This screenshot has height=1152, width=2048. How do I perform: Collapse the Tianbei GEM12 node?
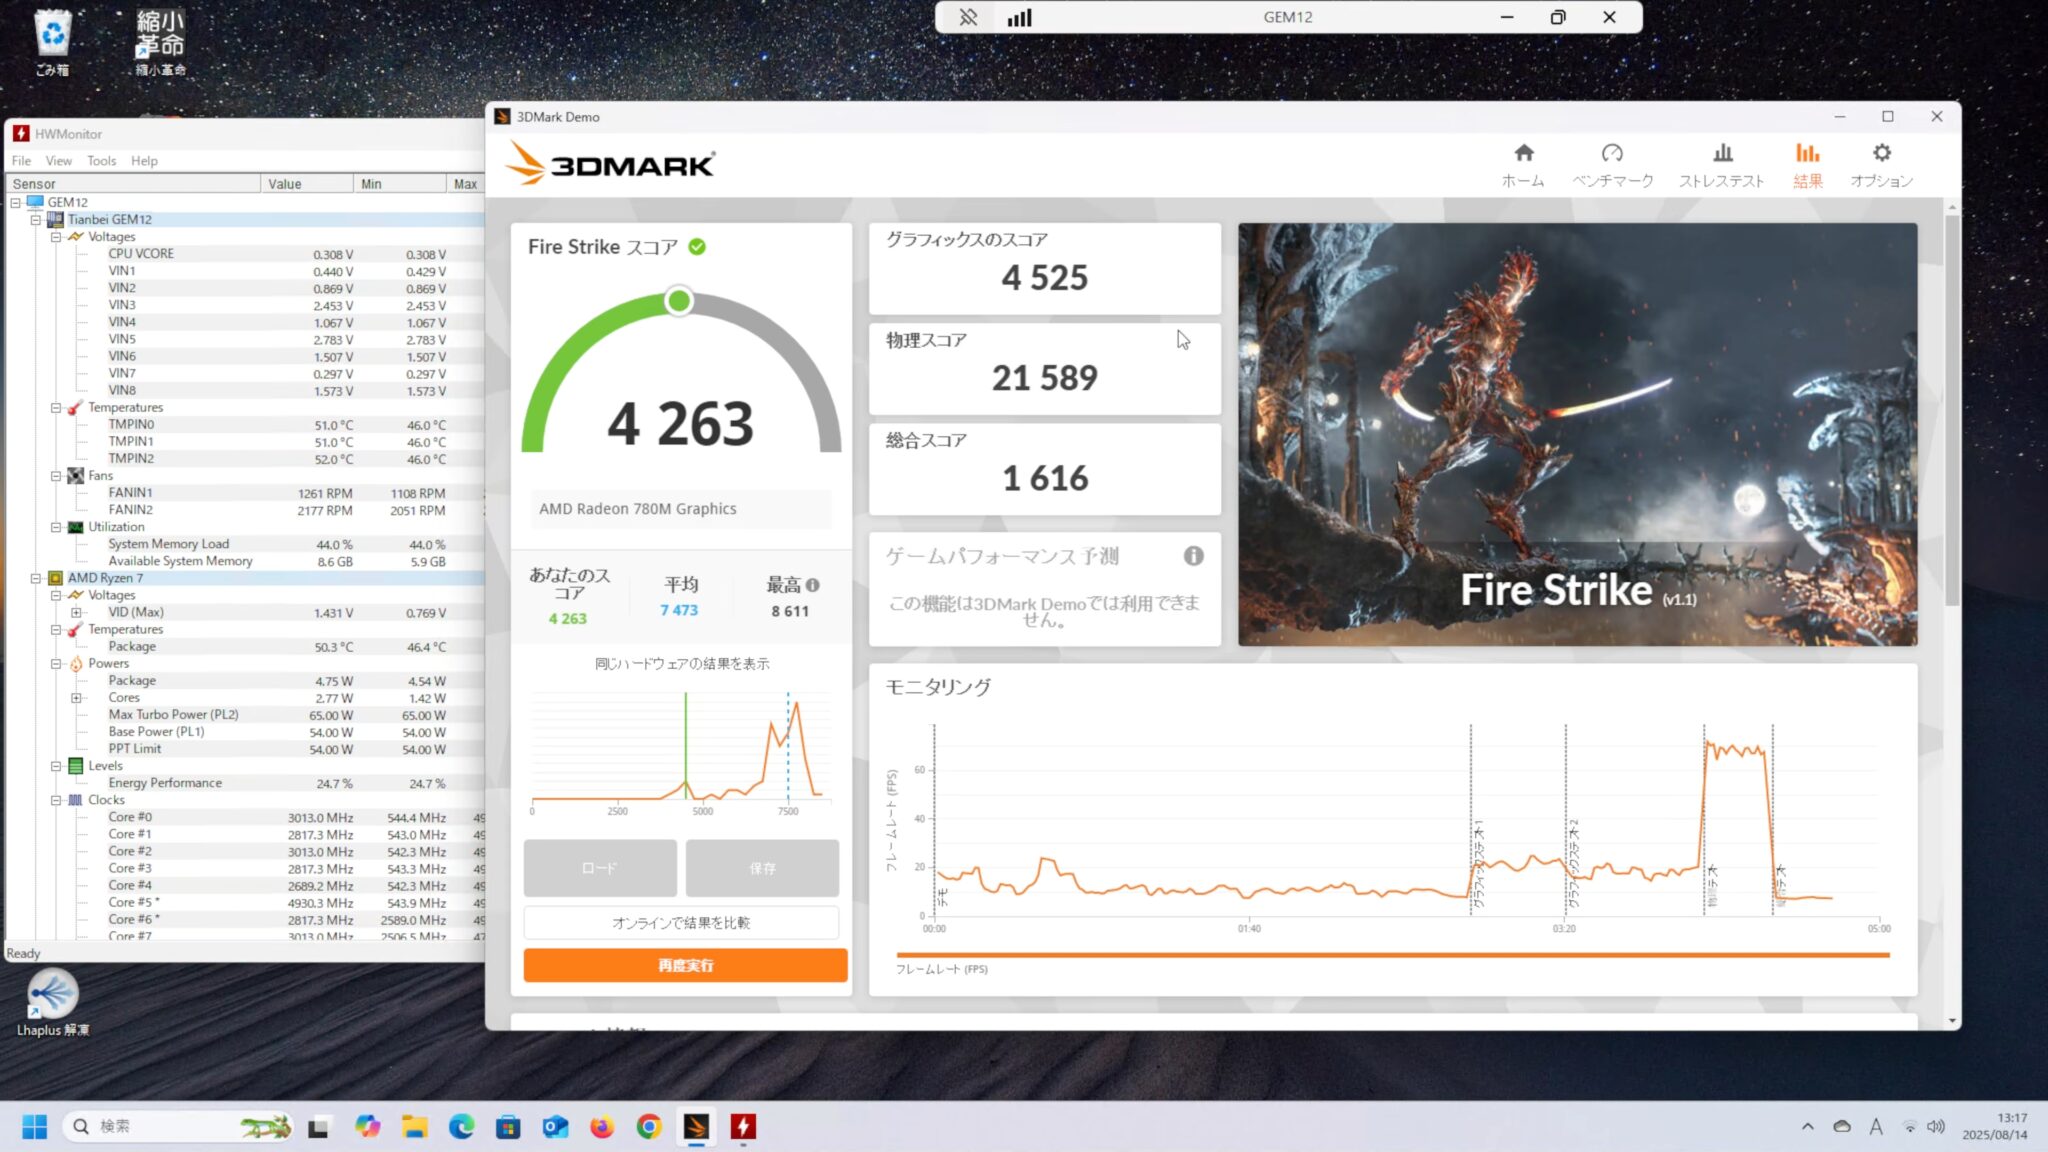(x=36, y=219)
